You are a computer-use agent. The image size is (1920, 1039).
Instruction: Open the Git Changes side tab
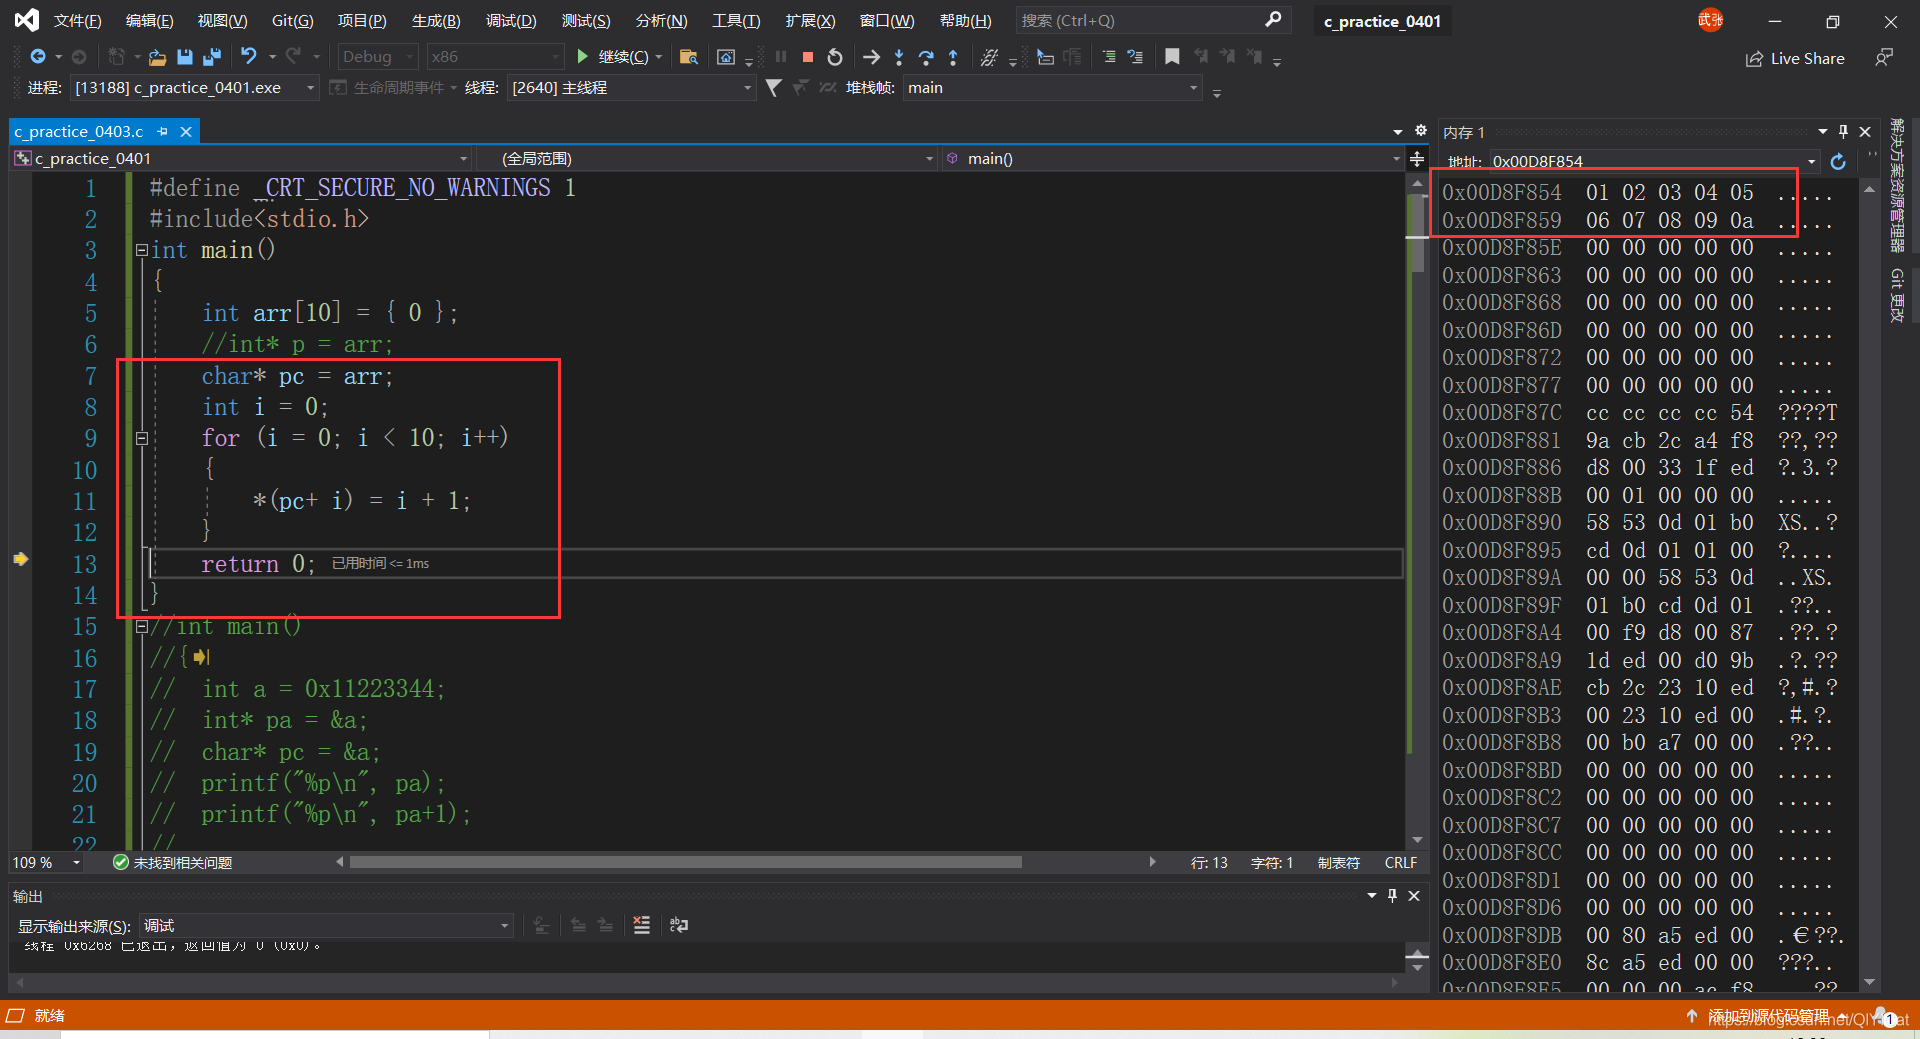(1897, 295)
